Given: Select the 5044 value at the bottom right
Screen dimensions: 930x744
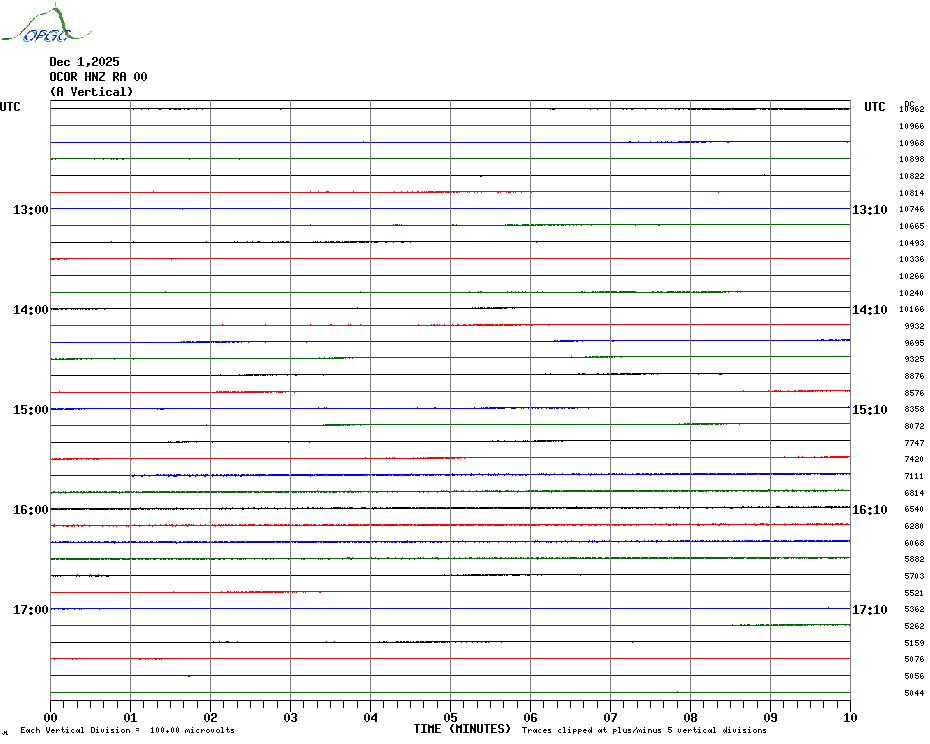Looking at the screenshot, I should click(911, 693).
